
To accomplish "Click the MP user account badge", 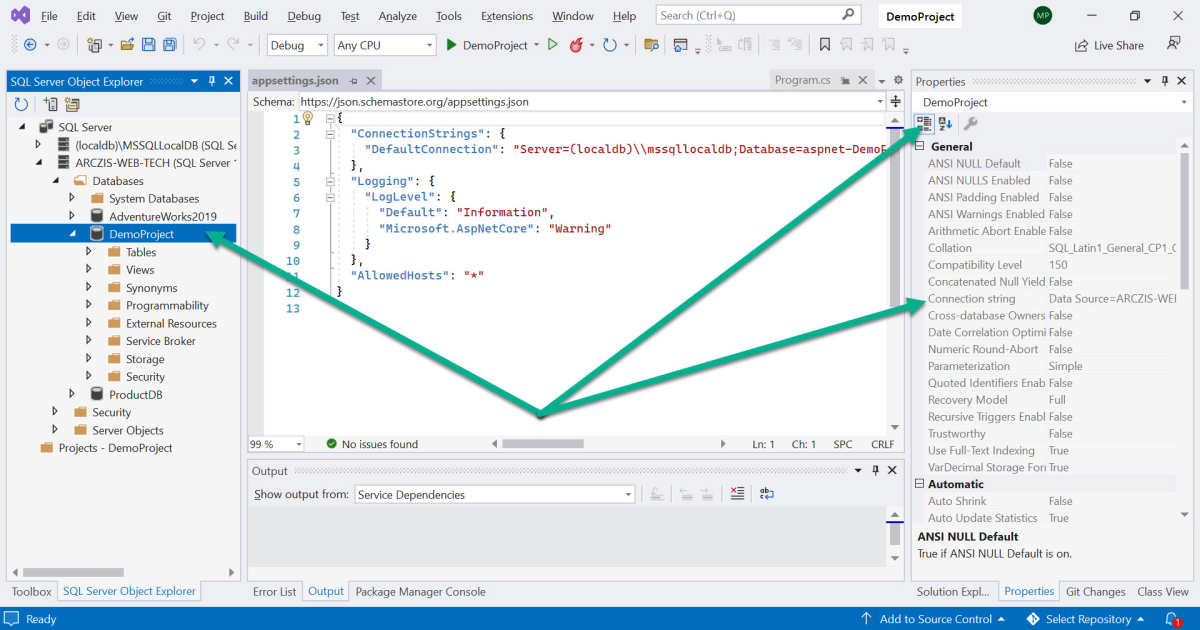I will pos(1042,16).
